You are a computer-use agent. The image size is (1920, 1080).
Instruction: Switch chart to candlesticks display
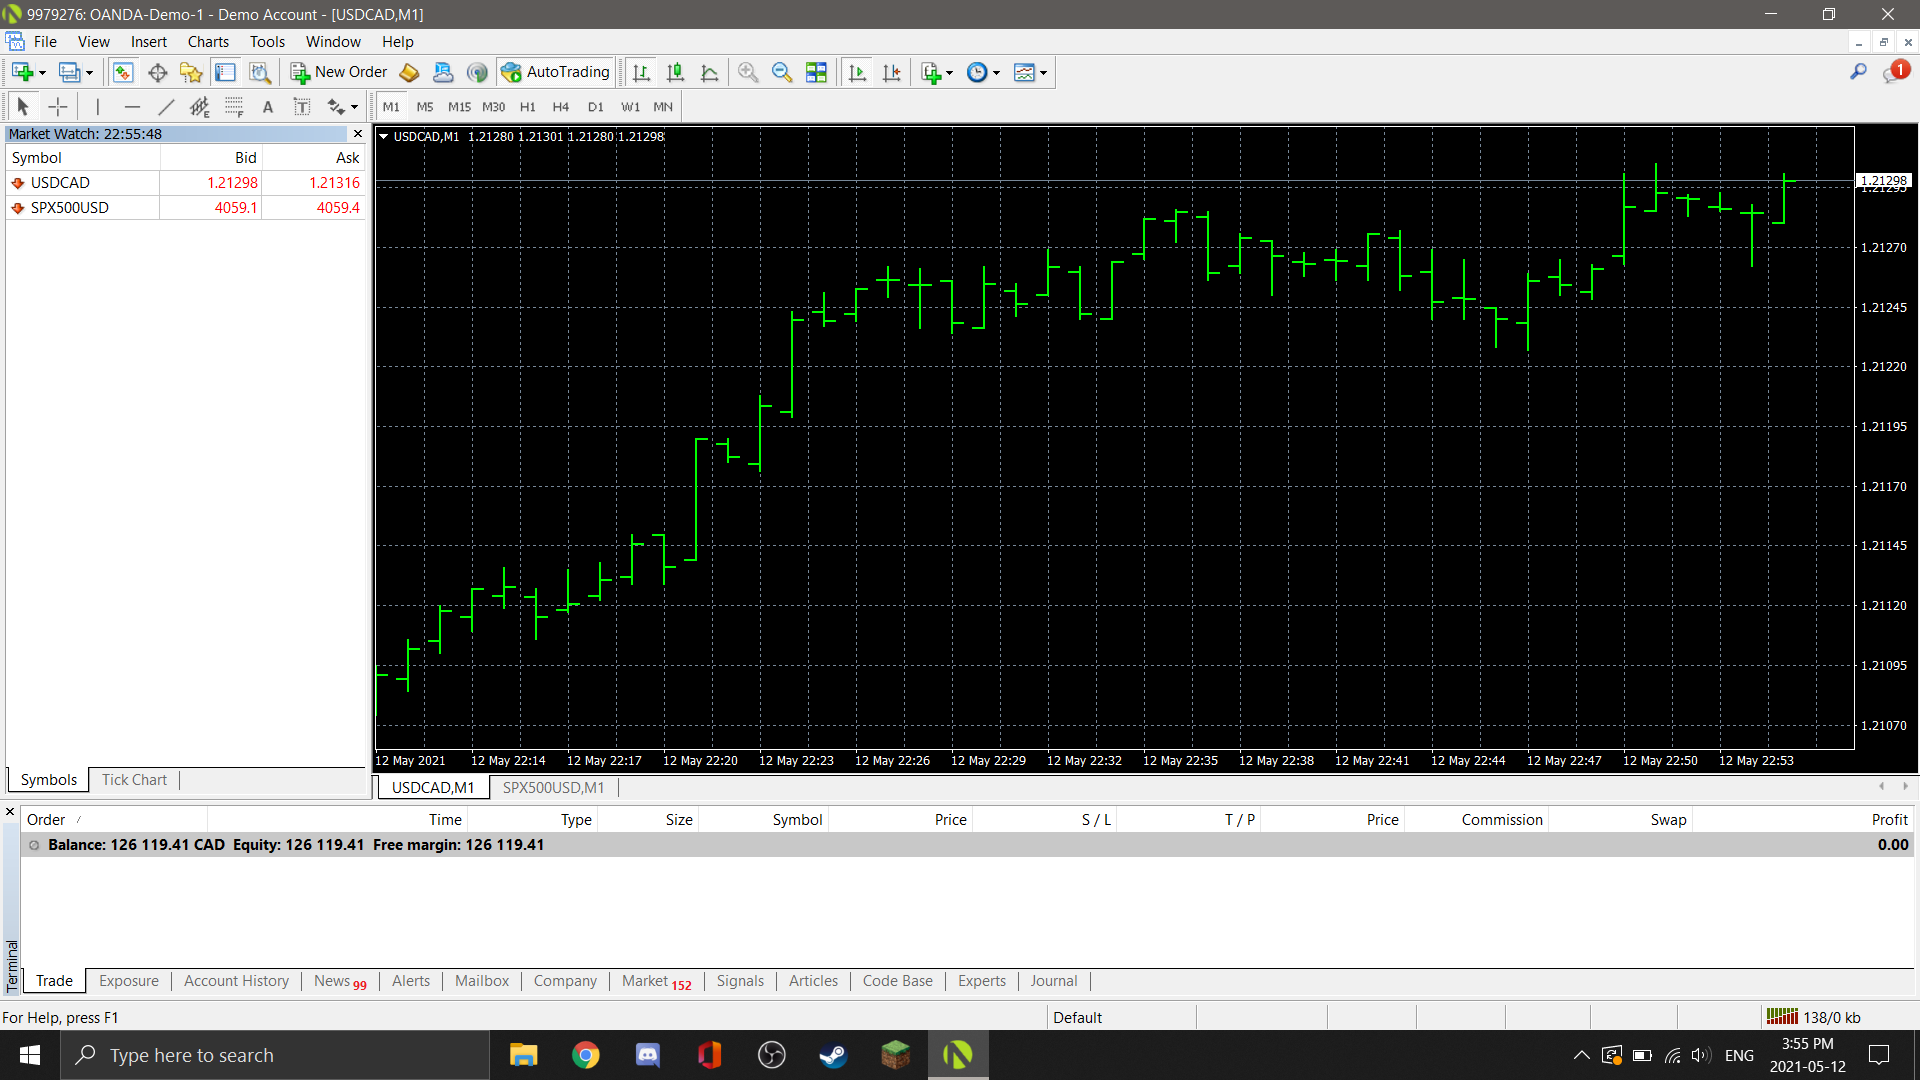[676, 72]
